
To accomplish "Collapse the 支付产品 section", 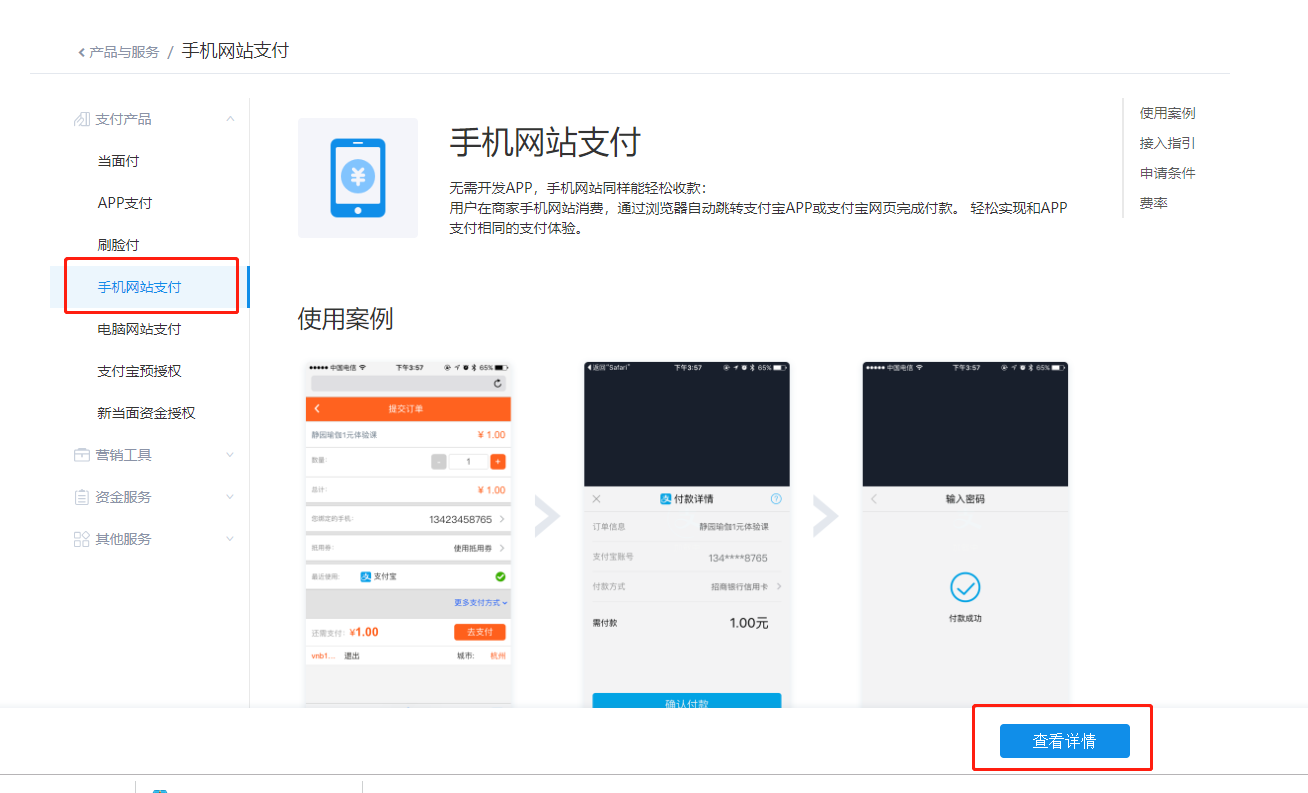I will [x=230, y=118].
